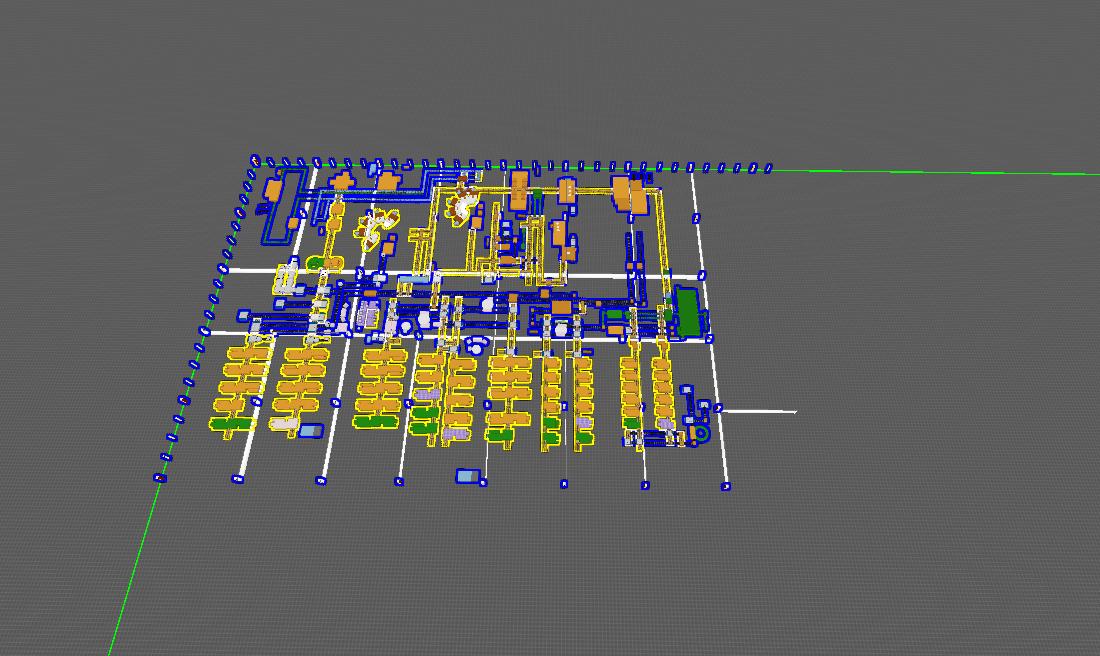Click the green horizon line on the right

[950, 172]
